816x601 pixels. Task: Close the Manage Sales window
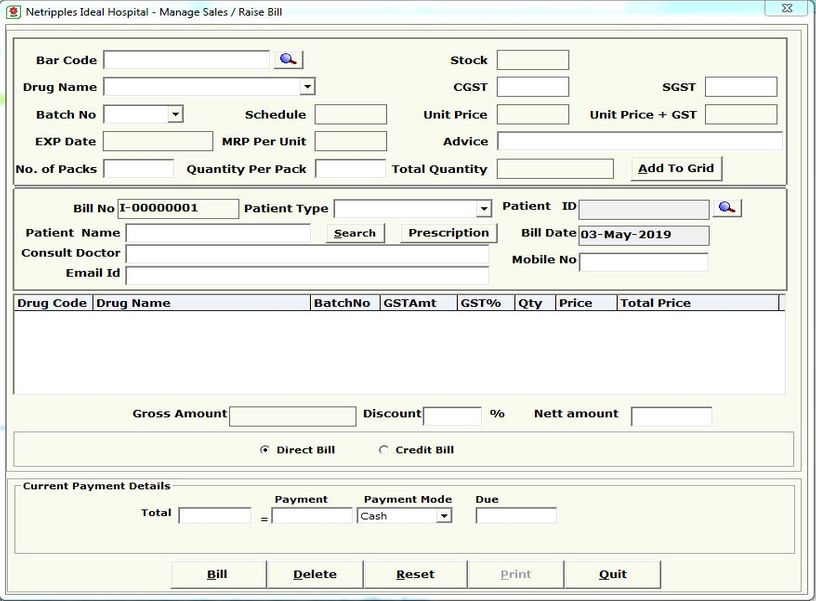pyautogui.click(x=787, y=8)
